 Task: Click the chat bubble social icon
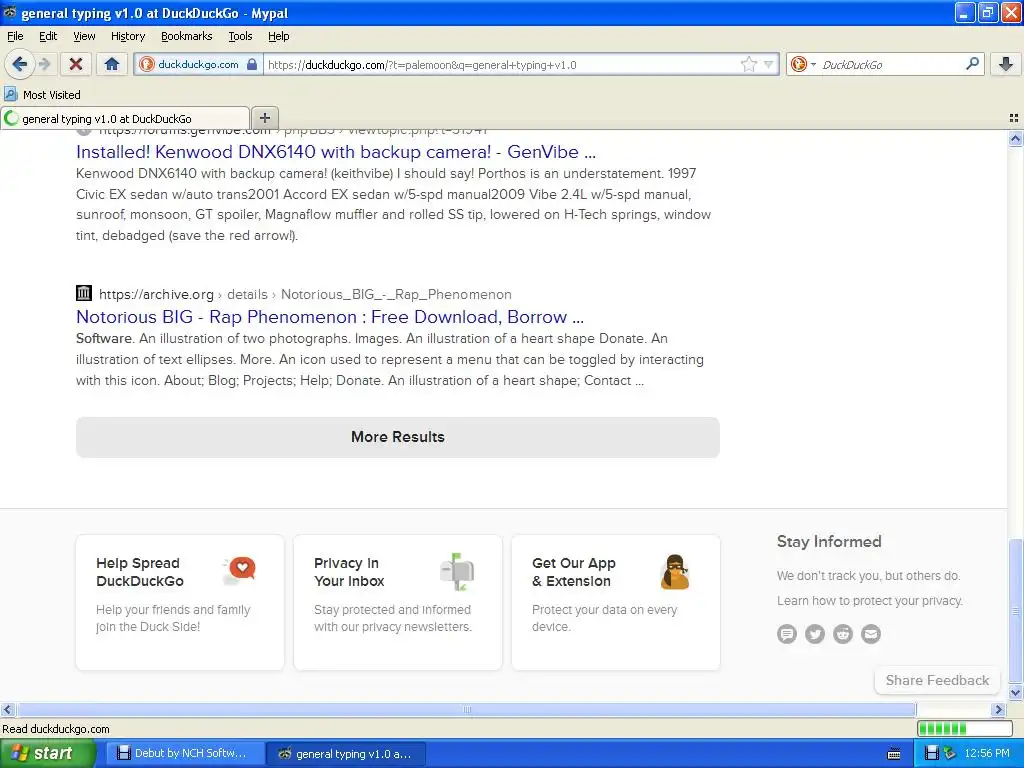click(x=787, y=633)
